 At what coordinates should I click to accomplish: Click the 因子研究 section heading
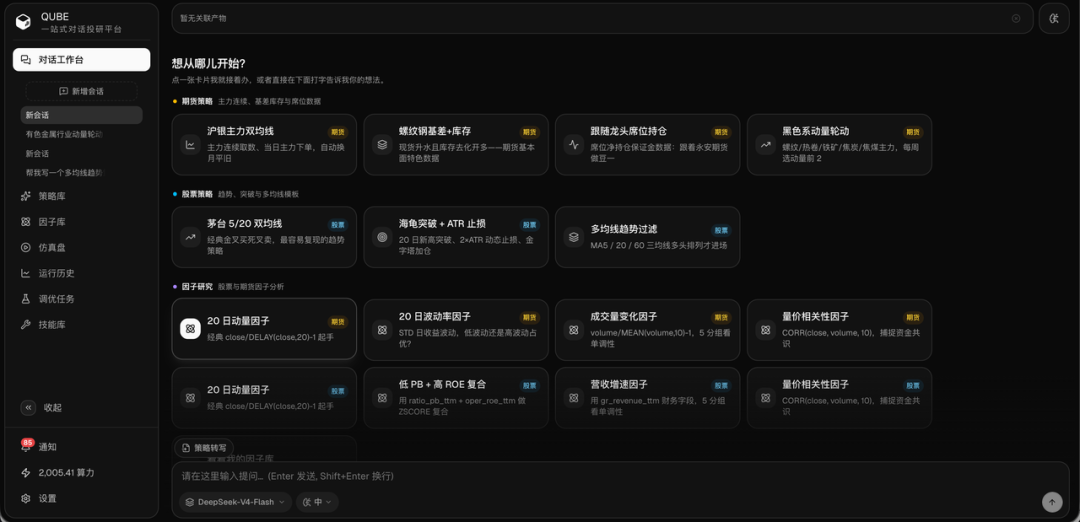[x=197, y=286]
